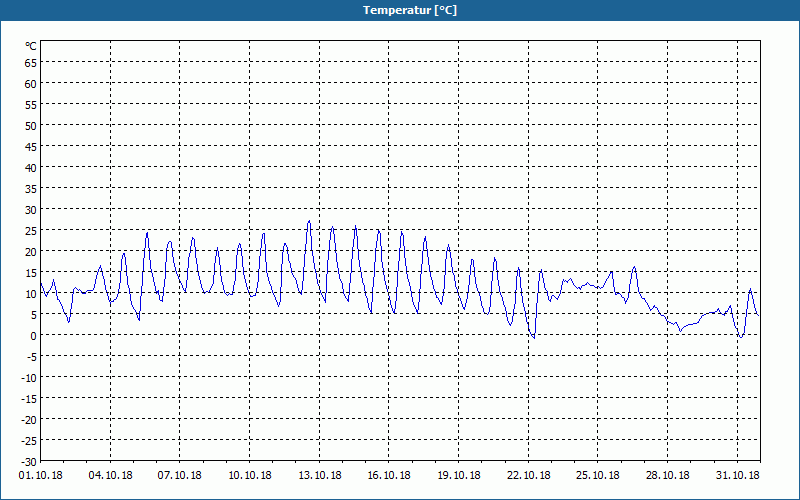Click the °C unit label on the axis

31,46
